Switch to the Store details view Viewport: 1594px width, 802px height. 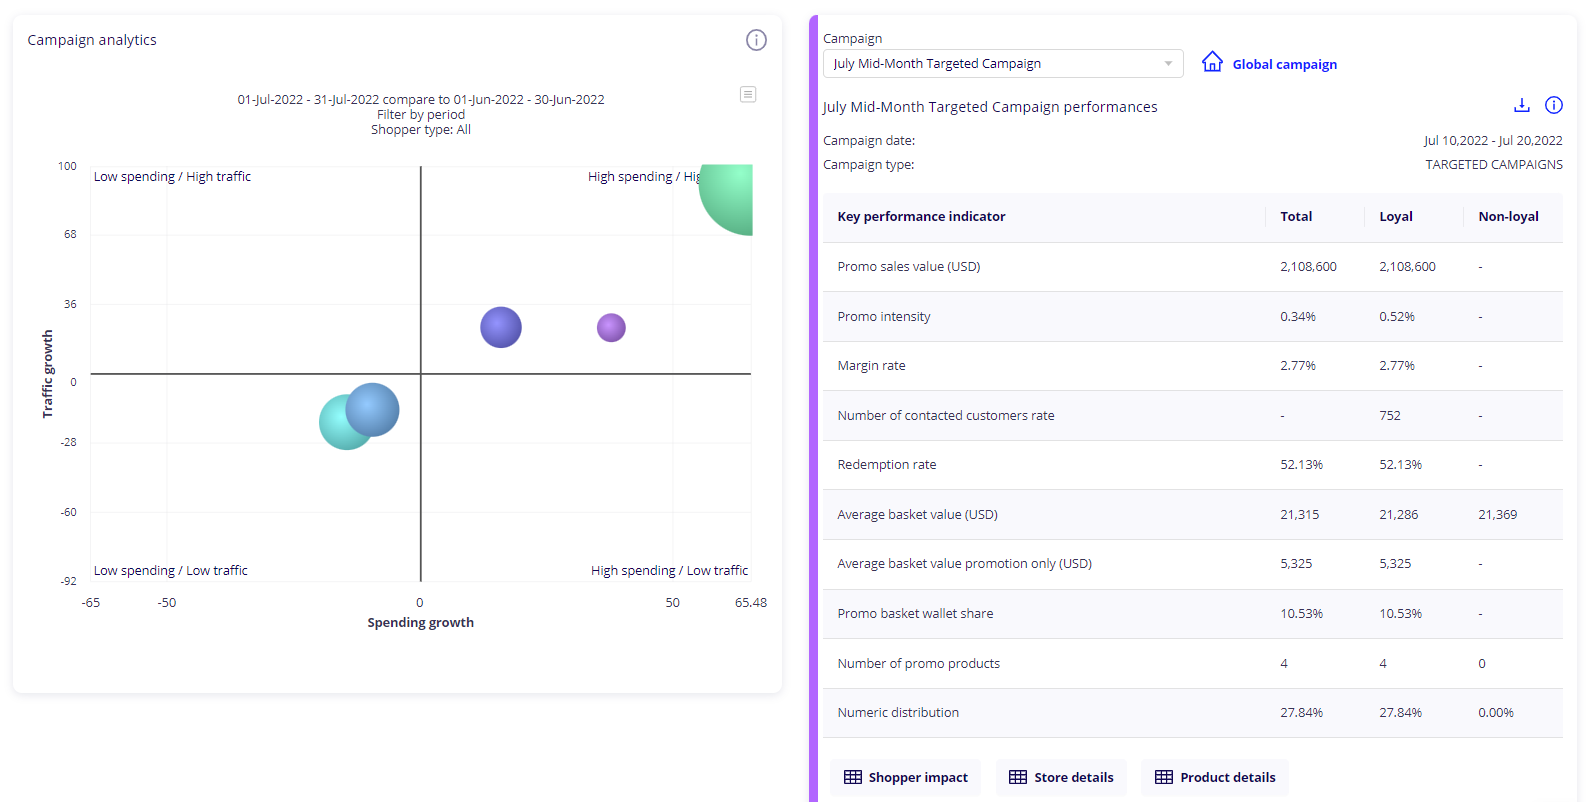[1061, 777]
